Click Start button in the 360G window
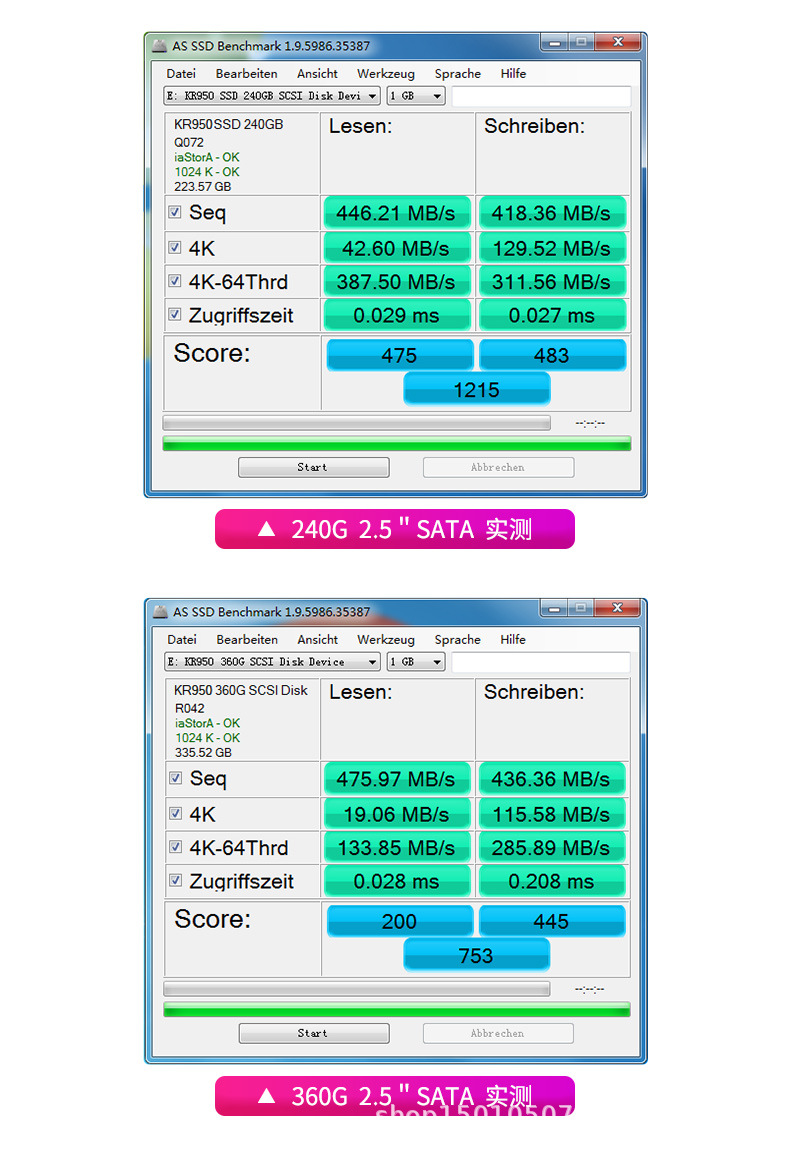This screenshot has width=790, height=1150. [x=314, y=1033]
